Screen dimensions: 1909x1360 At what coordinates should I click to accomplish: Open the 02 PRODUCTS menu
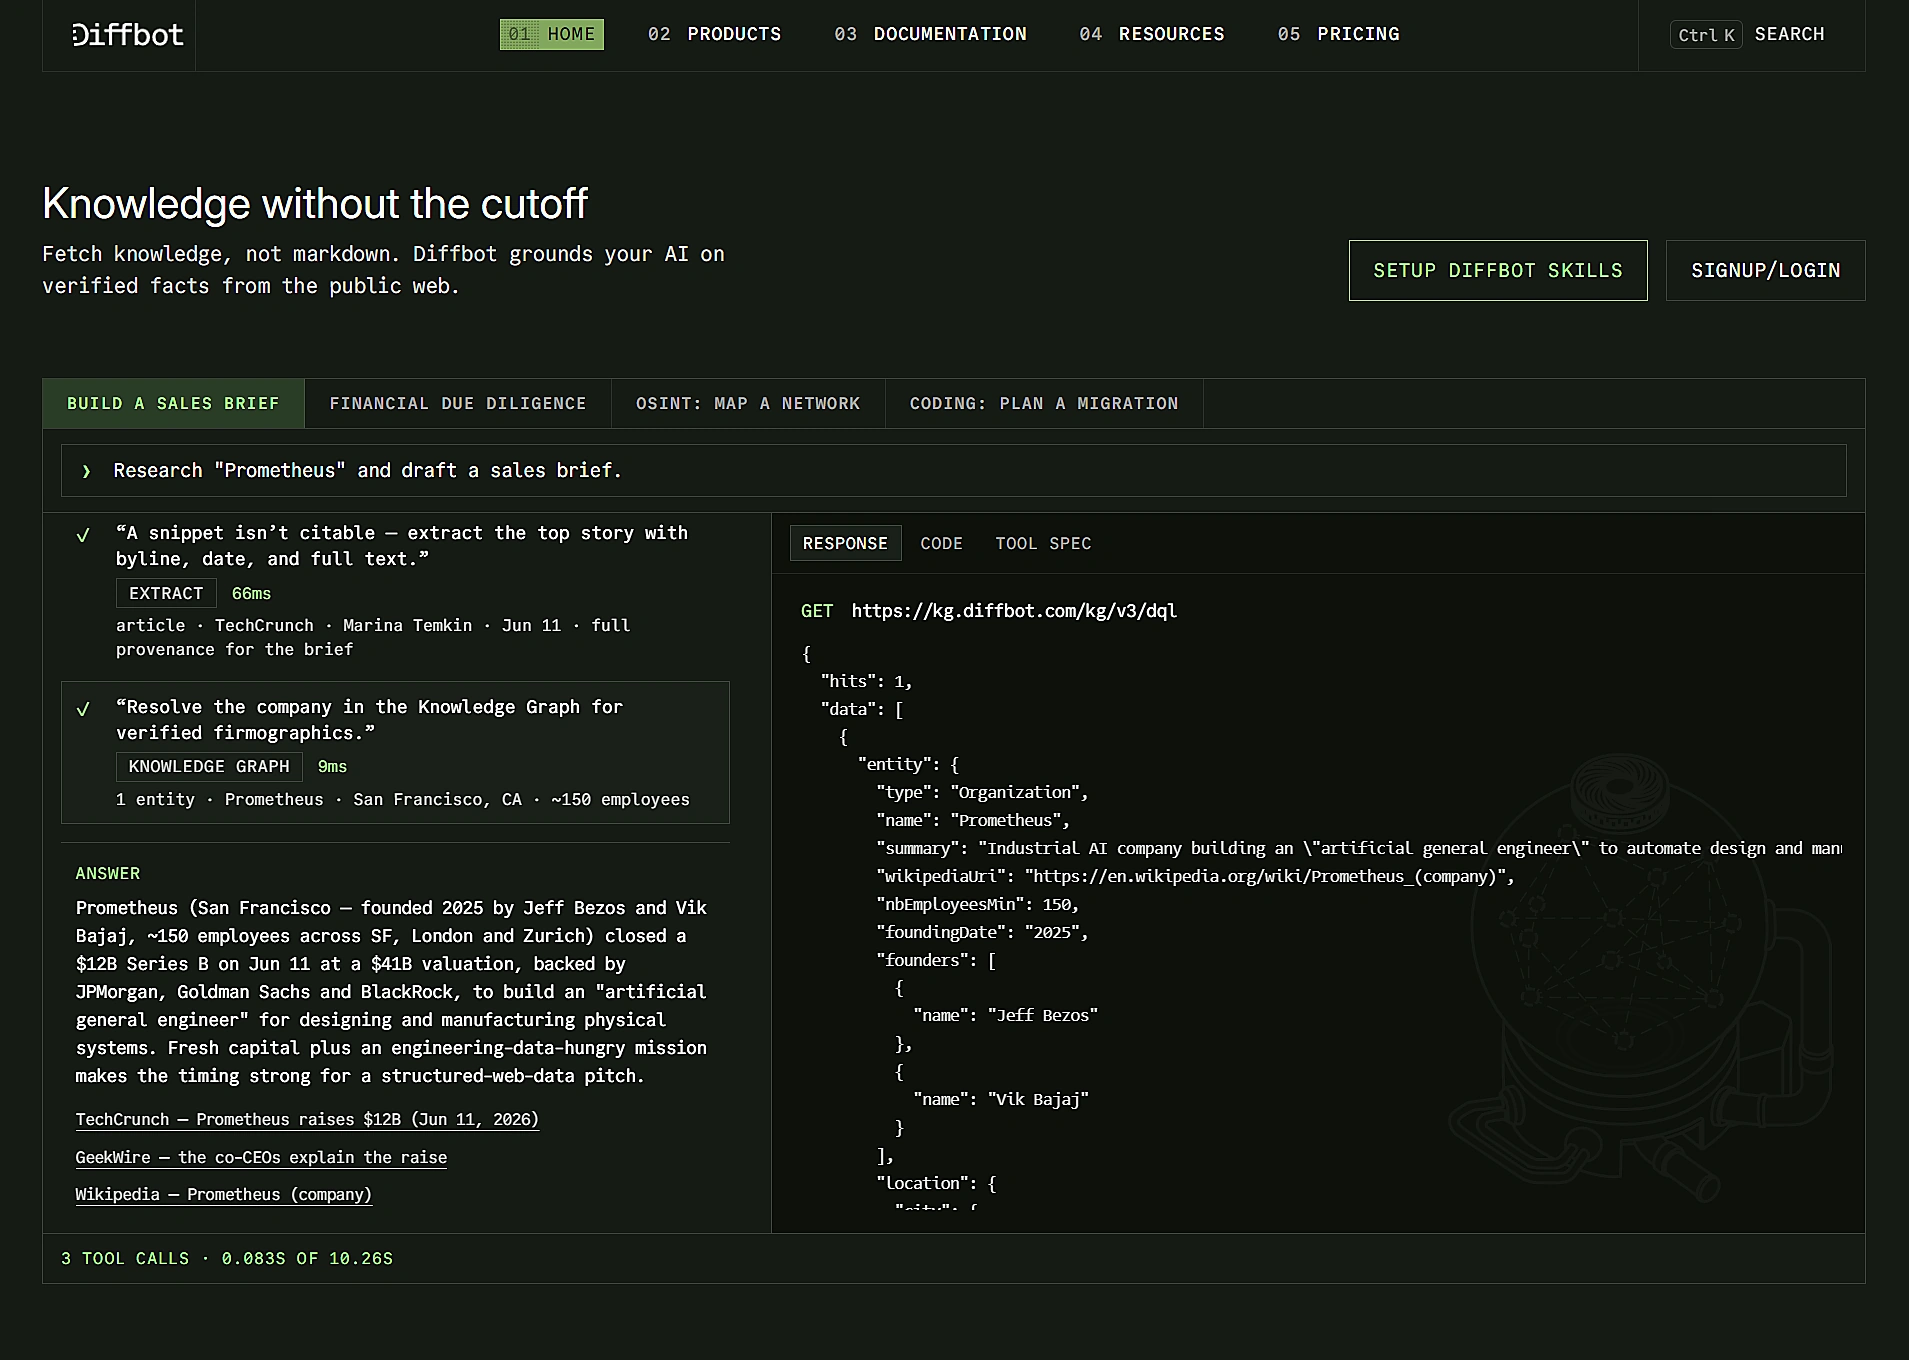(714, 34)
